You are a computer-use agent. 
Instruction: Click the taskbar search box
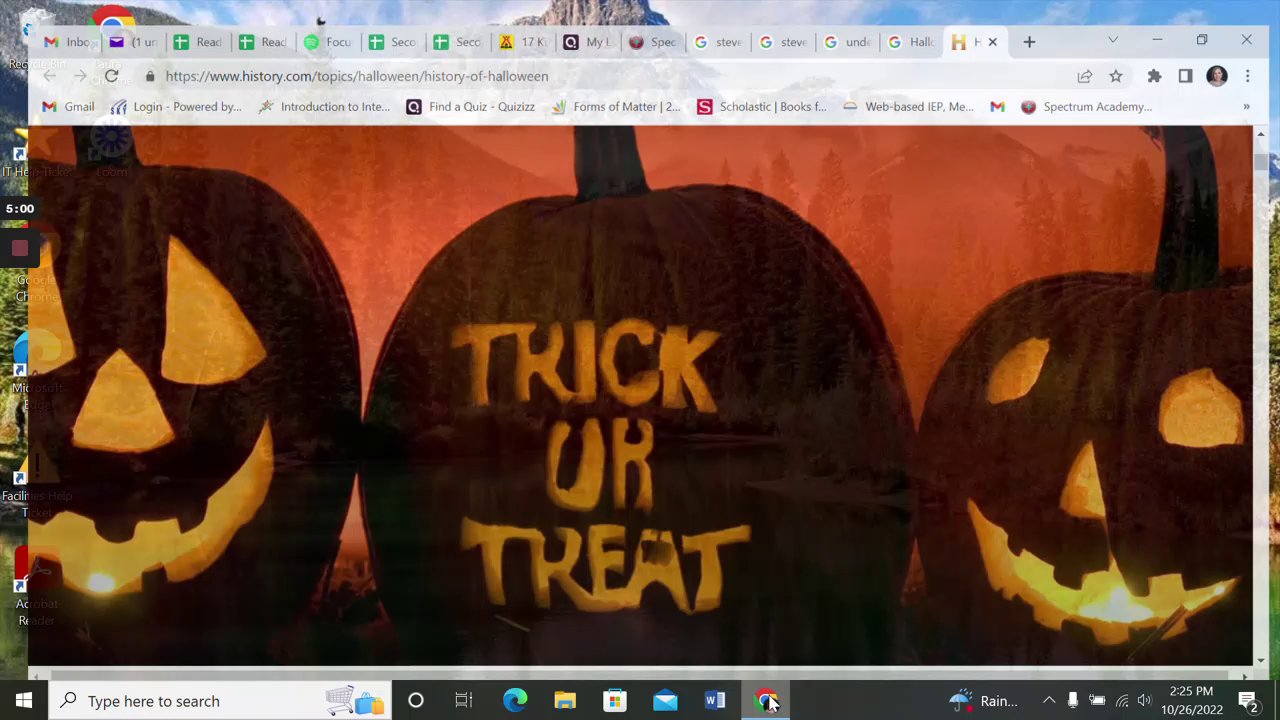tap(220, 701)
